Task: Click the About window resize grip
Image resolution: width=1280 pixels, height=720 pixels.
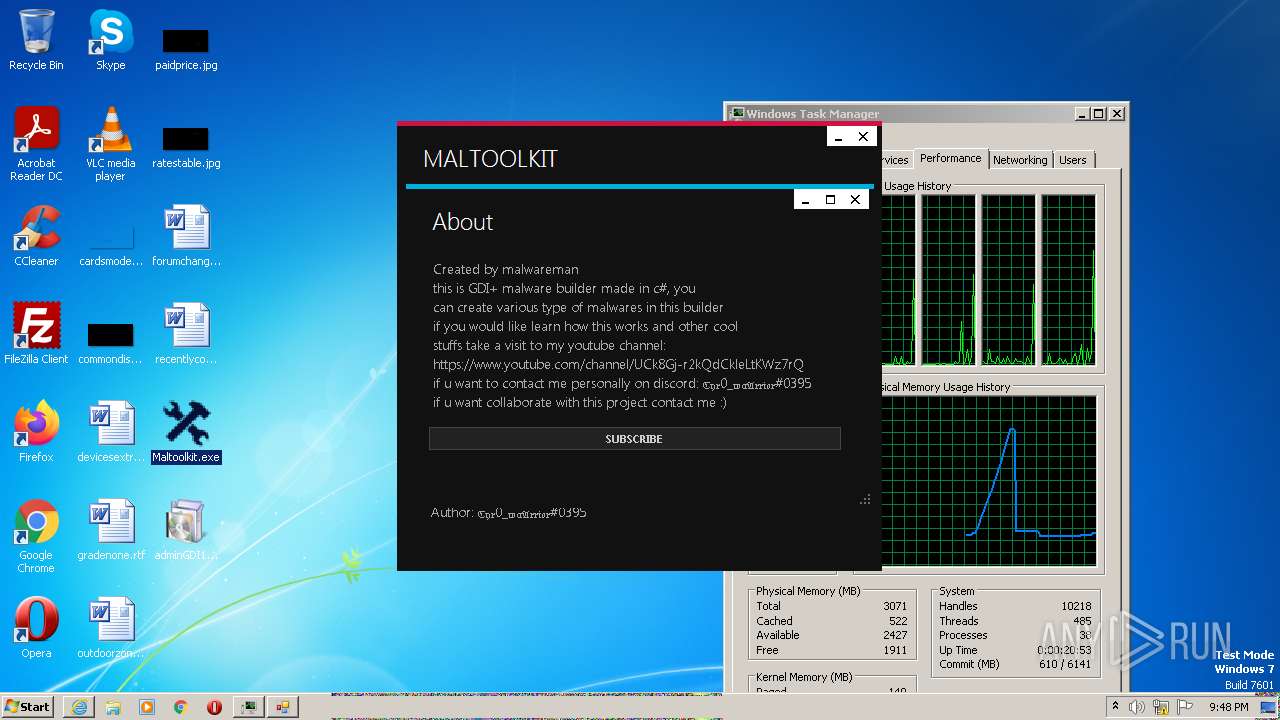Action: click(865, 499)
